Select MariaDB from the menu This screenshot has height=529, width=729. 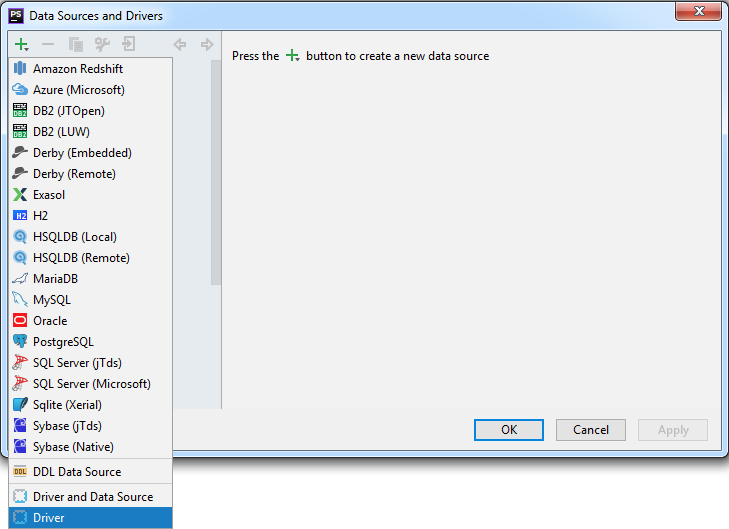coord(55,279)
